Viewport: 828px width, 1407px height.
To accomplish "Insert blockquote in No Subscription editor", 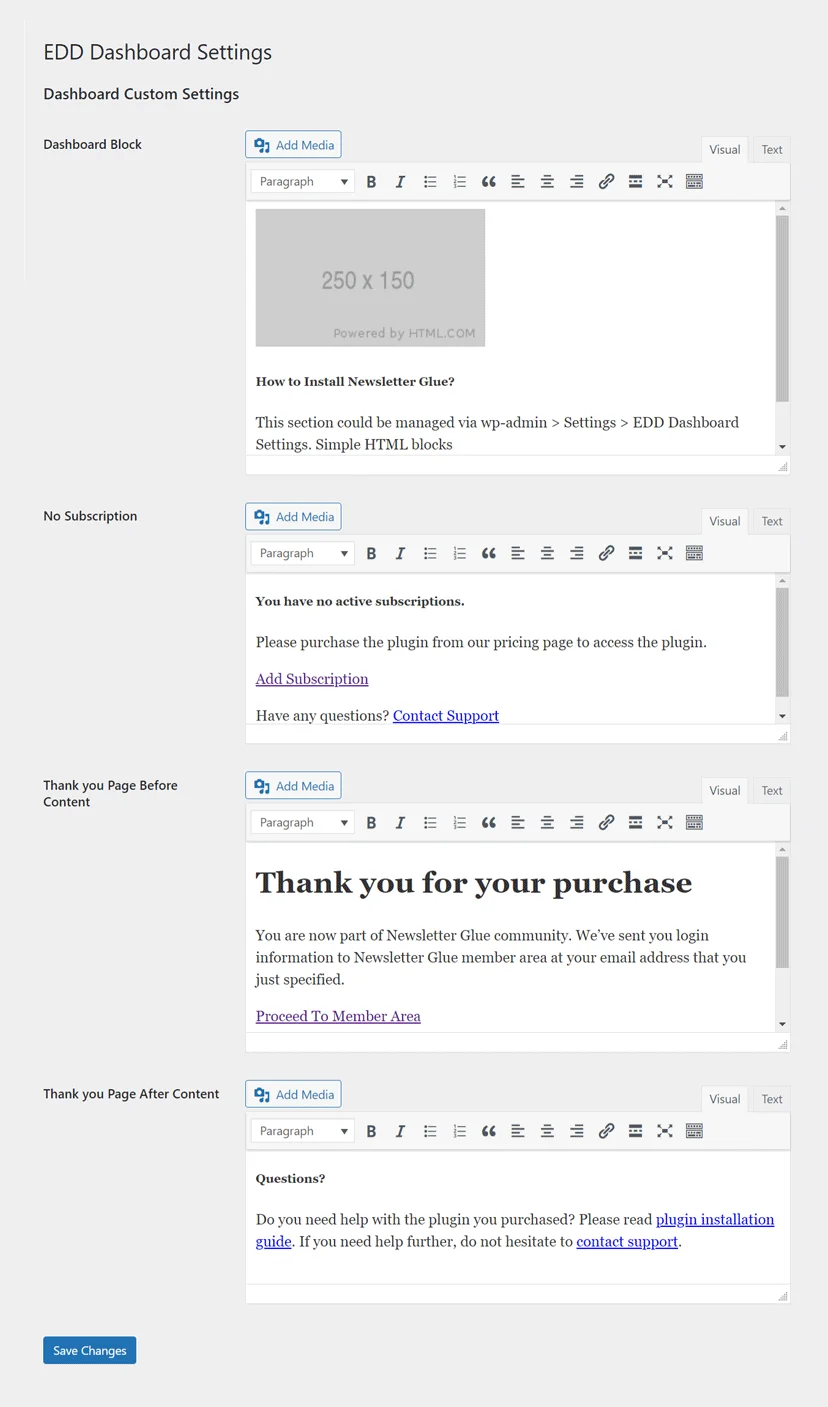I will point(489,554).
